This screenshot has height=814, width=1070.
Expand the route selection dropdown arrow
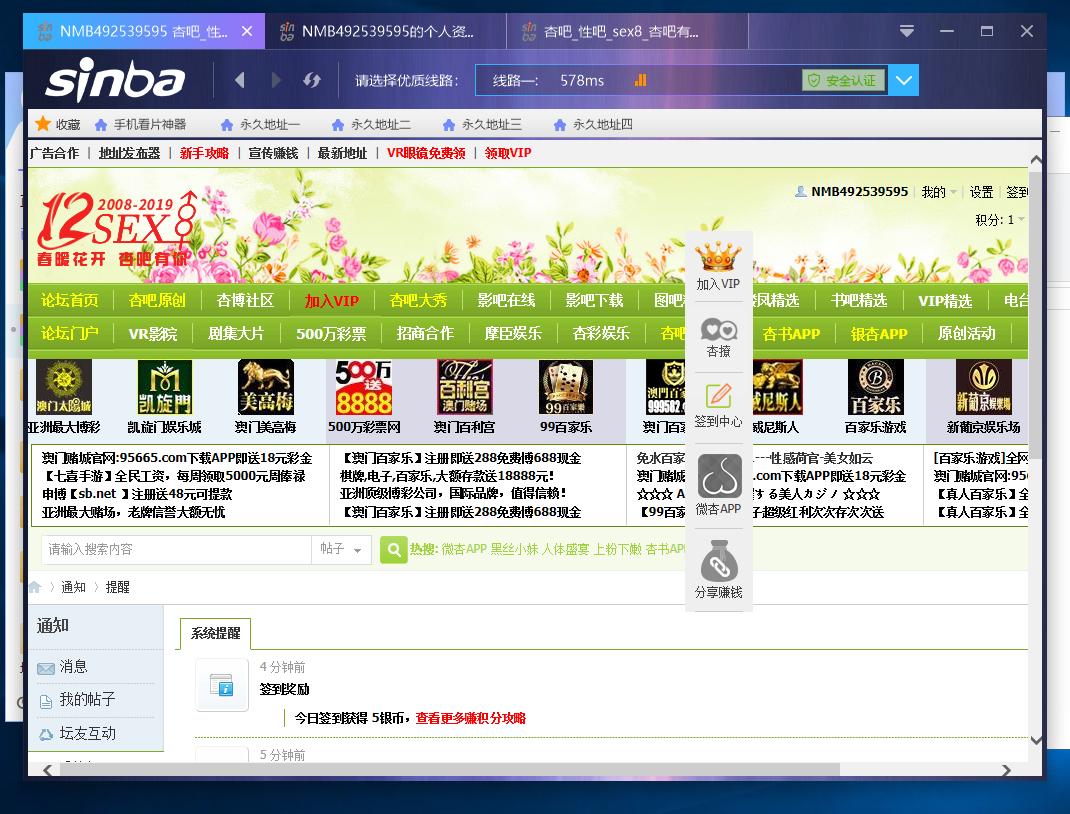coord(903,80)
